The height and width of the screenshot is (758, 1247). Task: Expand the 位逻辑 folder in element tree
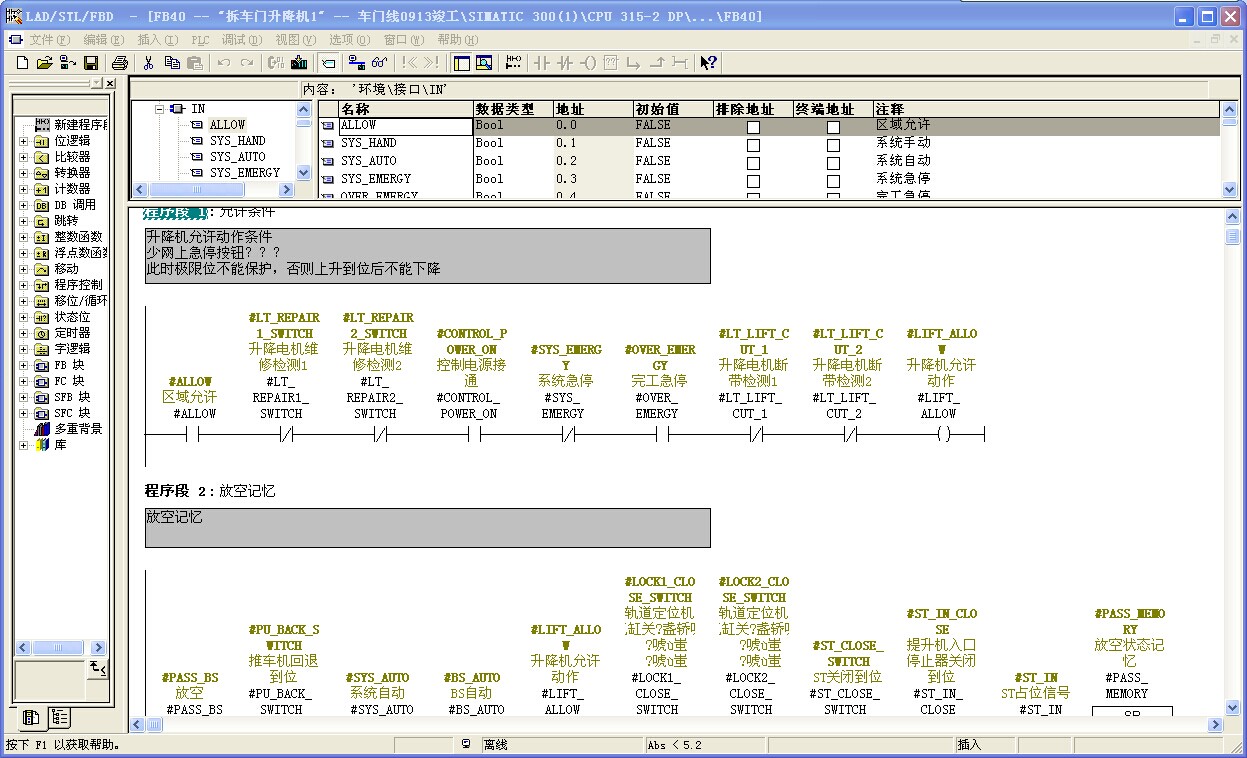pyautogui.click(x=24, y=141)
